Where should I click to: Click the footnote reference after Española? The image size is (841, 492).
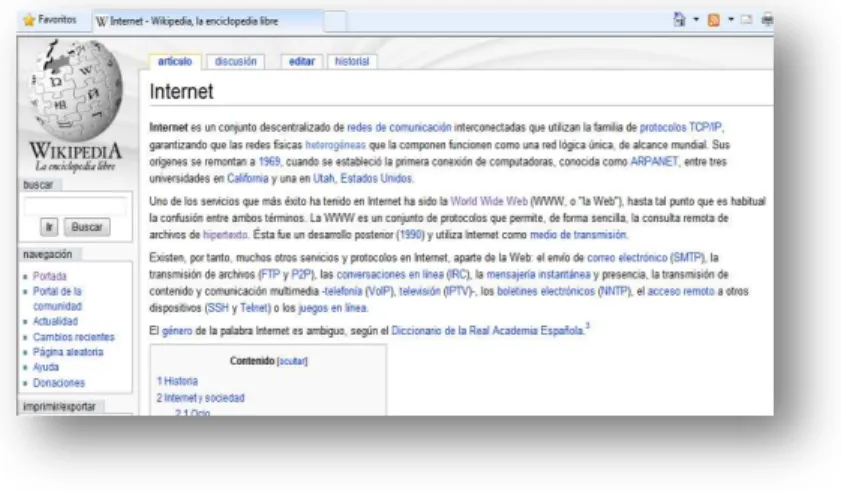coord(587,326)
